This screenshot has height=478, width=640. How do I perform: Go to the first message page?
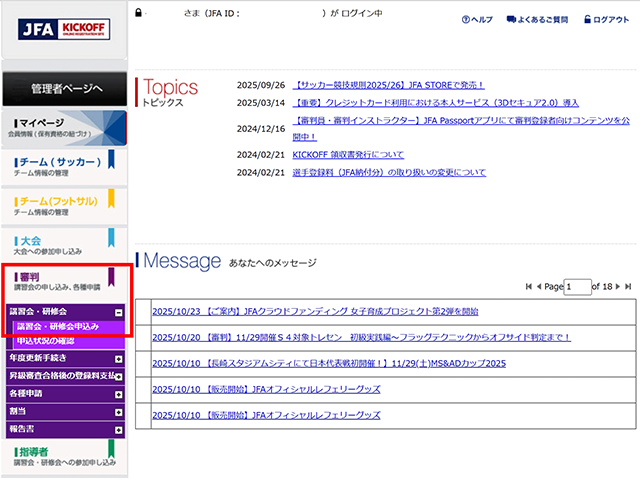coord(528,287)
